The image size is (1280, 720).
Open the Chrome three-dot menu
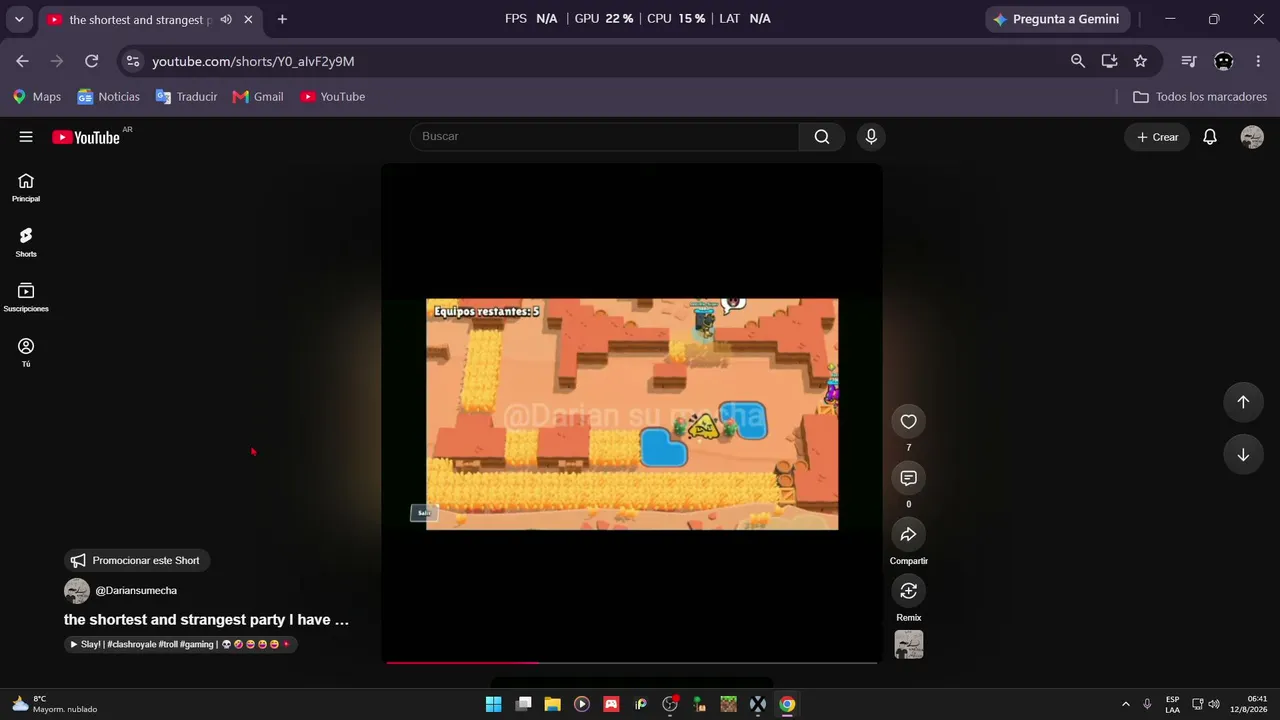click(x=1258, y=61)
